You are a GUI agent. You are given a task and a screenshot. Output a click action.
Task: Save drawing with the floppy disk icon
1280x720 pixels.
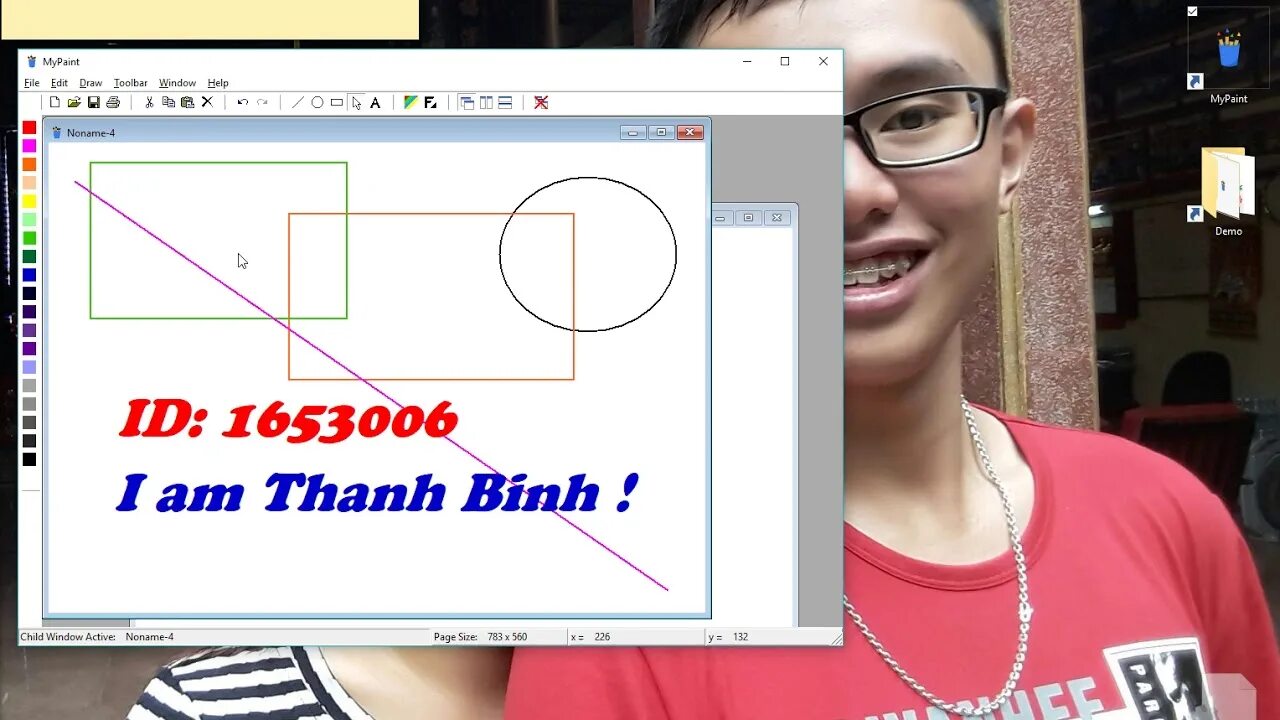pyautogui.click(x=93, y=102)
